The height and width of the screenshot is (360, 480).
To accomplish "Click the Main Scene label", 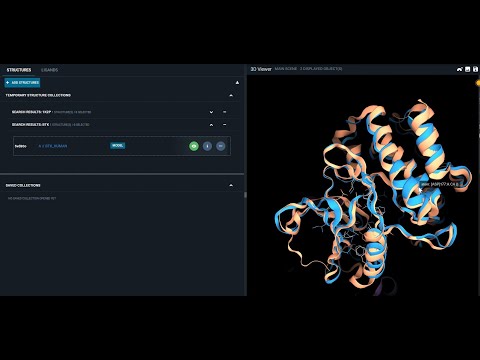I will [x=286, y=69].
